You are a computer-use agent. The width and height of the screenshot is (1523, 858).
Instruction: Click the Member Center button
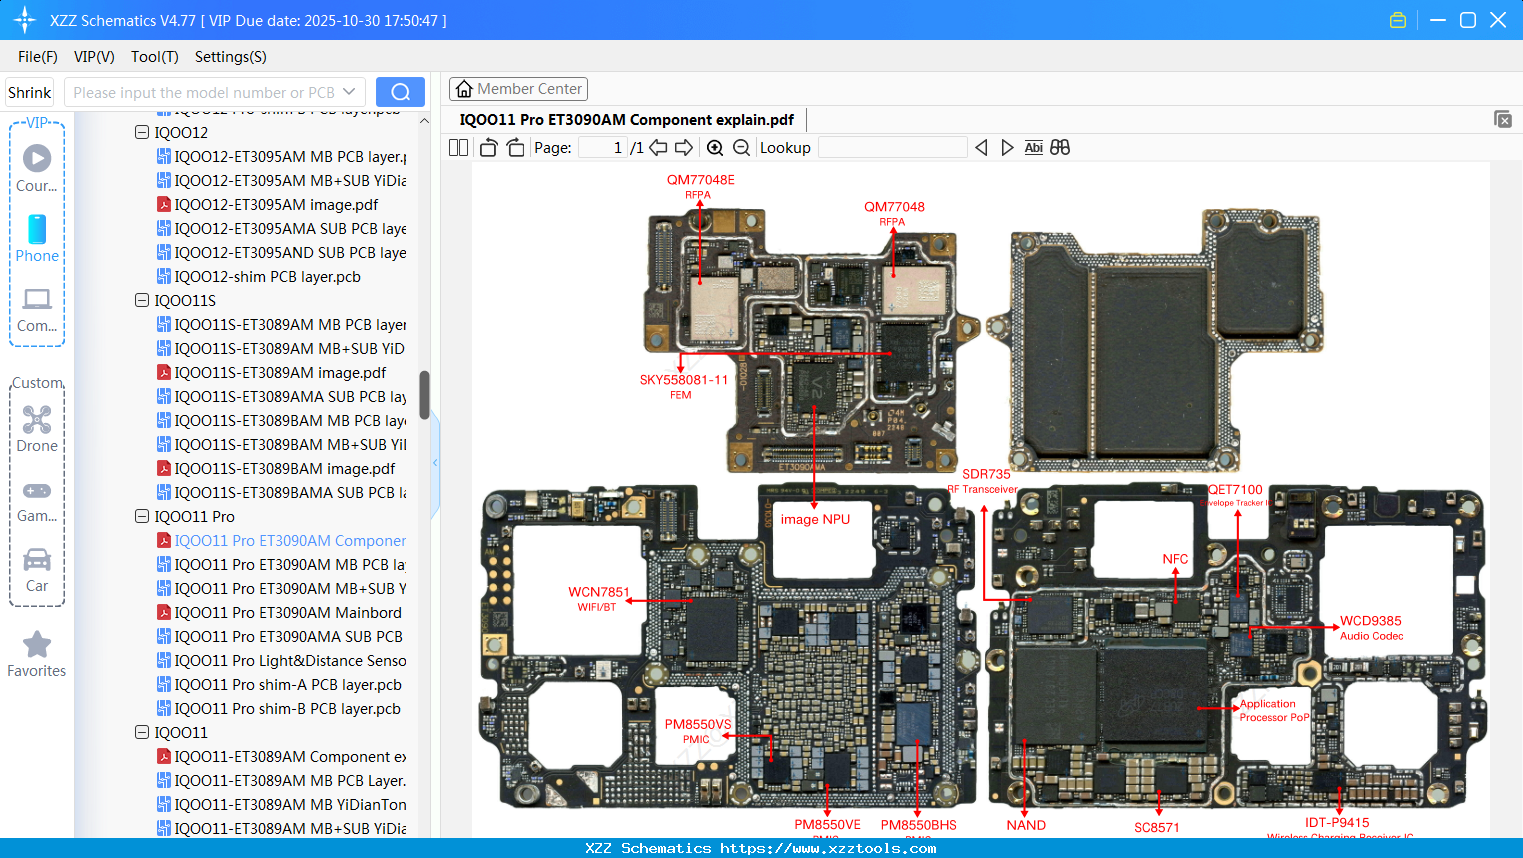(518, 88)
